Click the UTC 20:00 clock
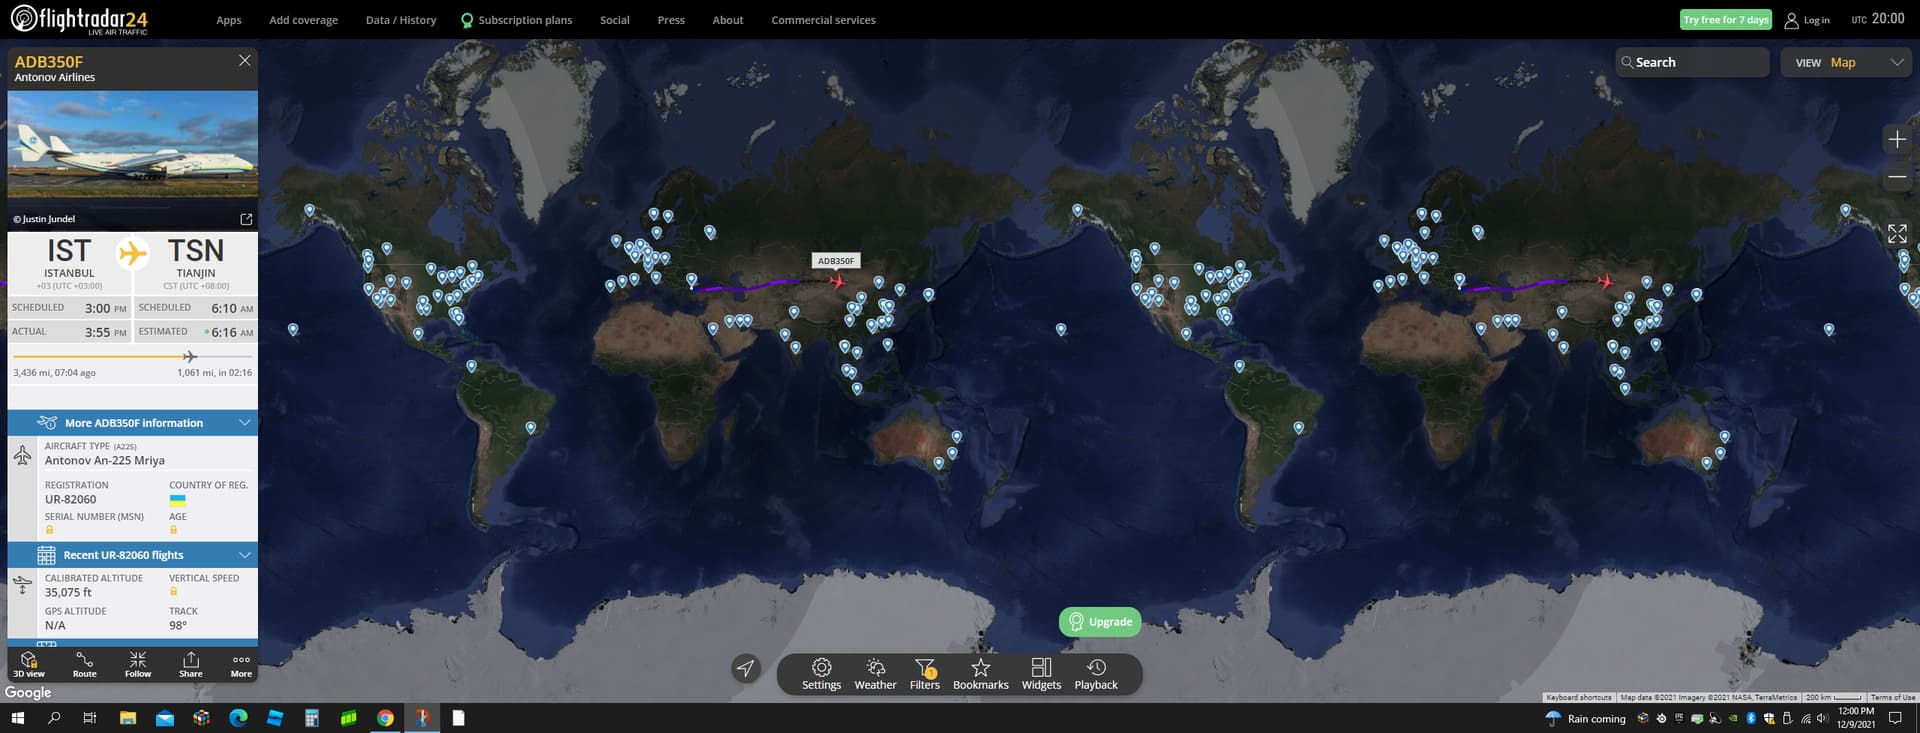 point(1878,19)
